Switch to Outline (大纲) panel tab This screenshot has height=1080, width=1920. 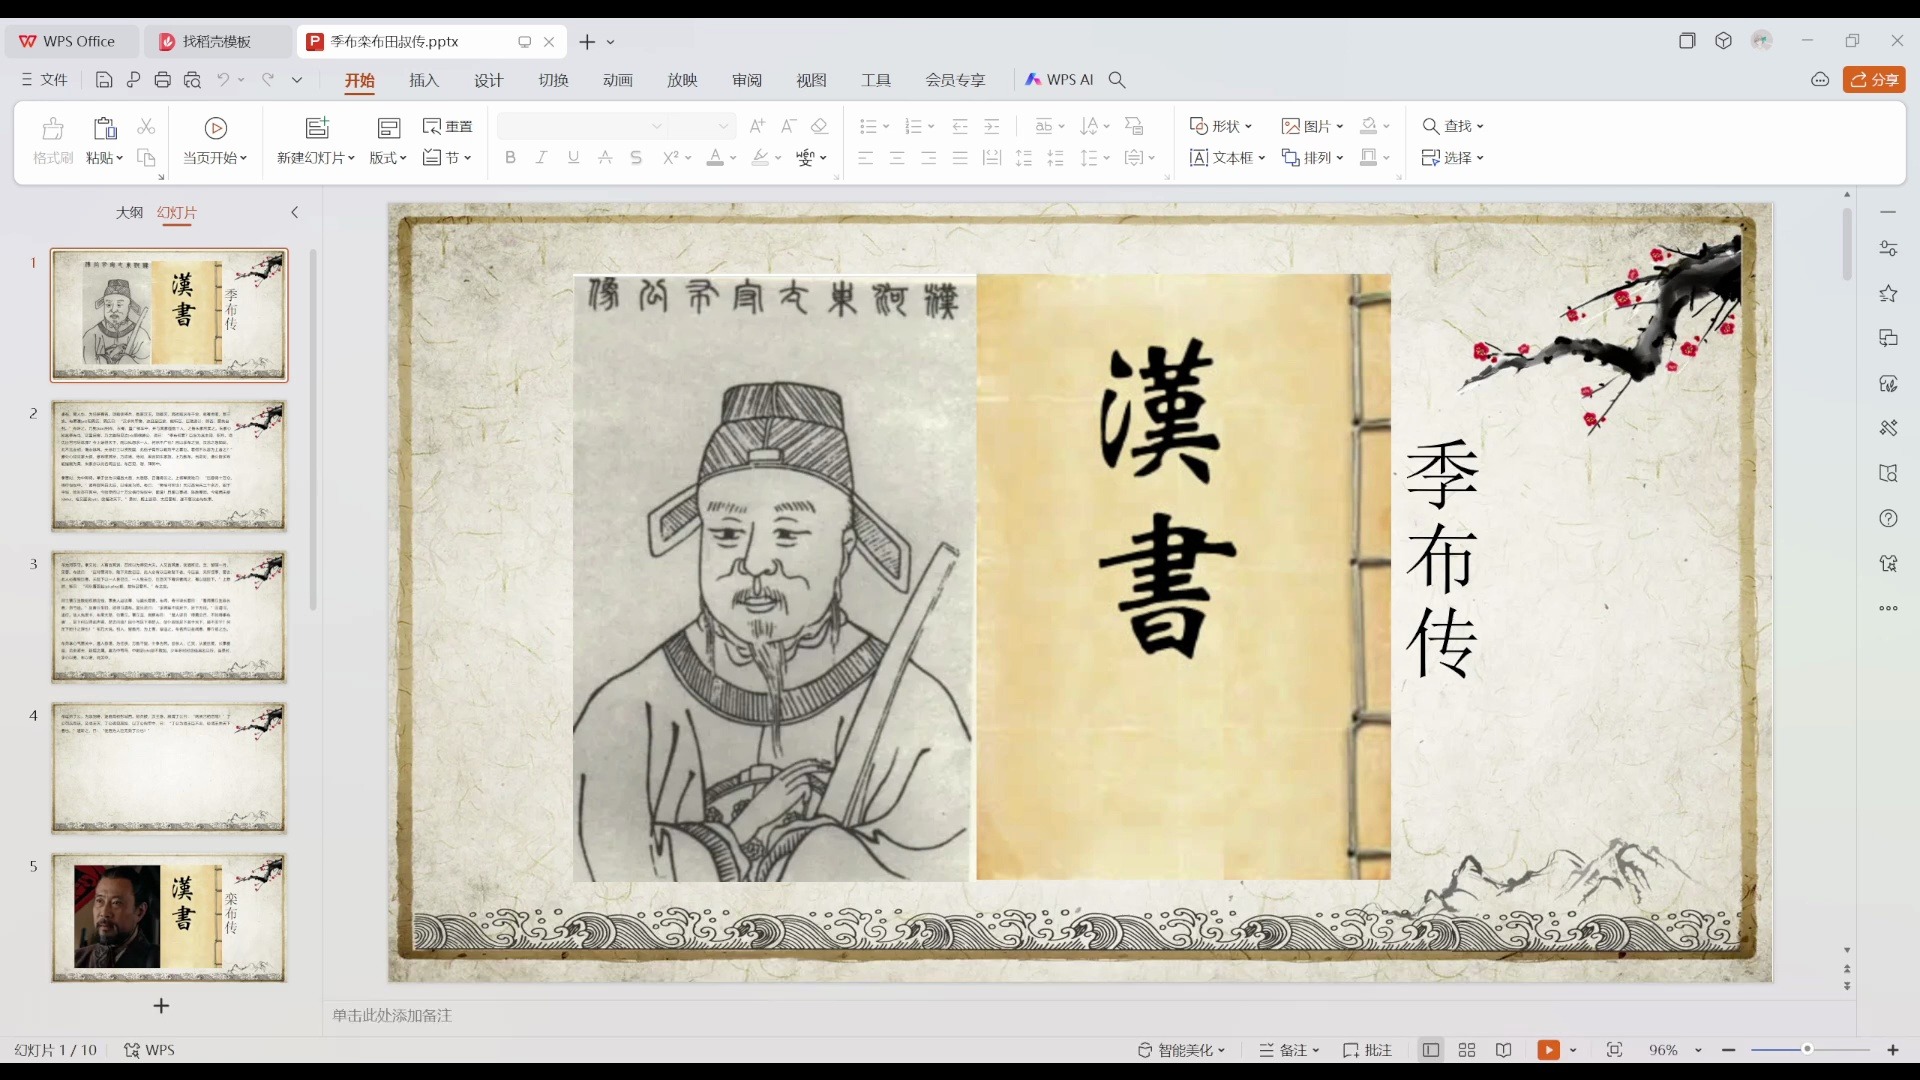tap(129, 212)
